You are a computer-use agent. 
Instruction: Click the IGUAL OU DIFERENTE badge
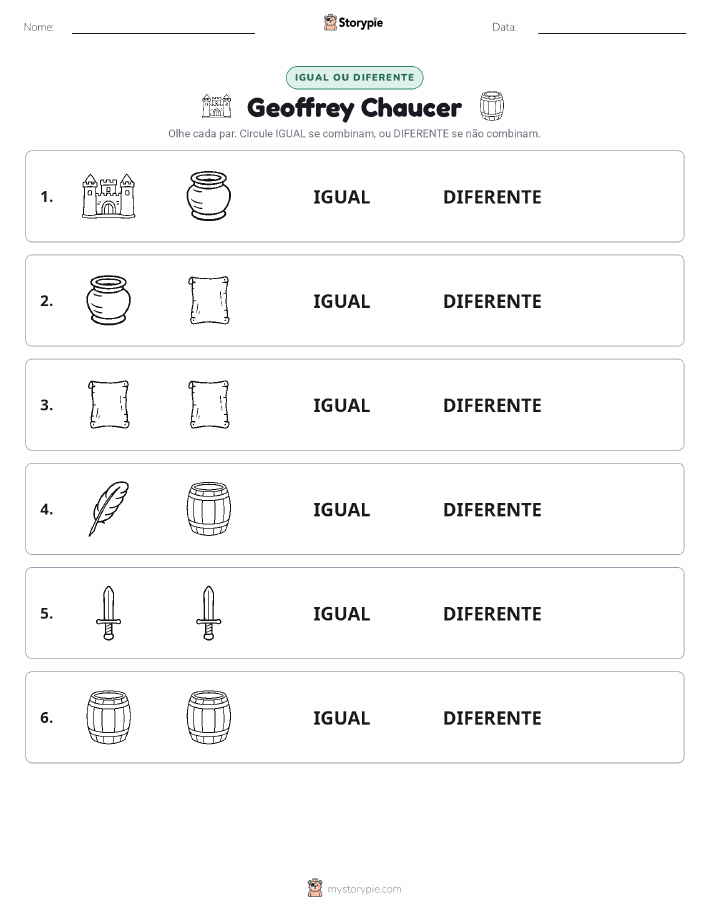pos(354,77)
